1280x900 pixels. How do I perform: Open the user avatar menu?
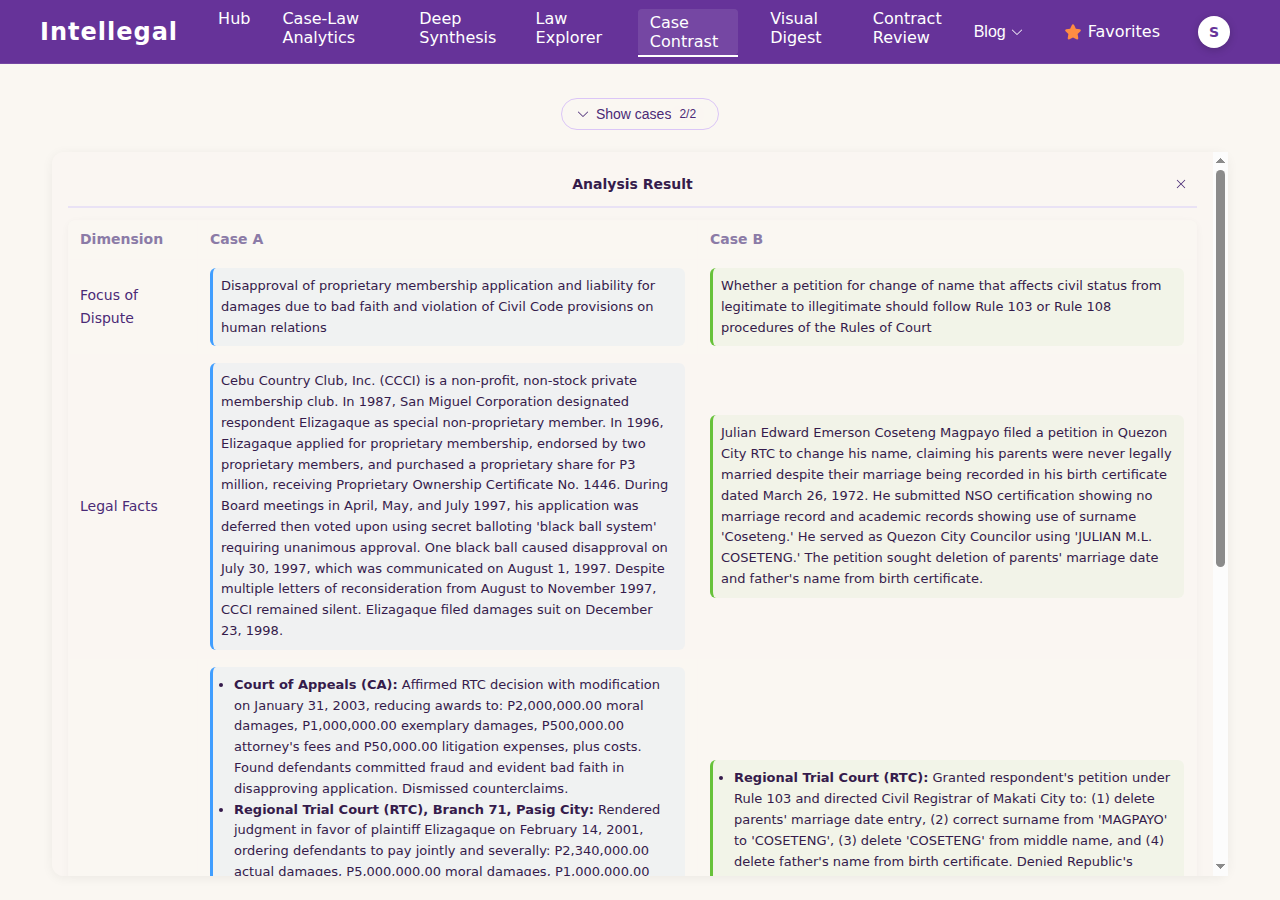[x=1214, y=32]
